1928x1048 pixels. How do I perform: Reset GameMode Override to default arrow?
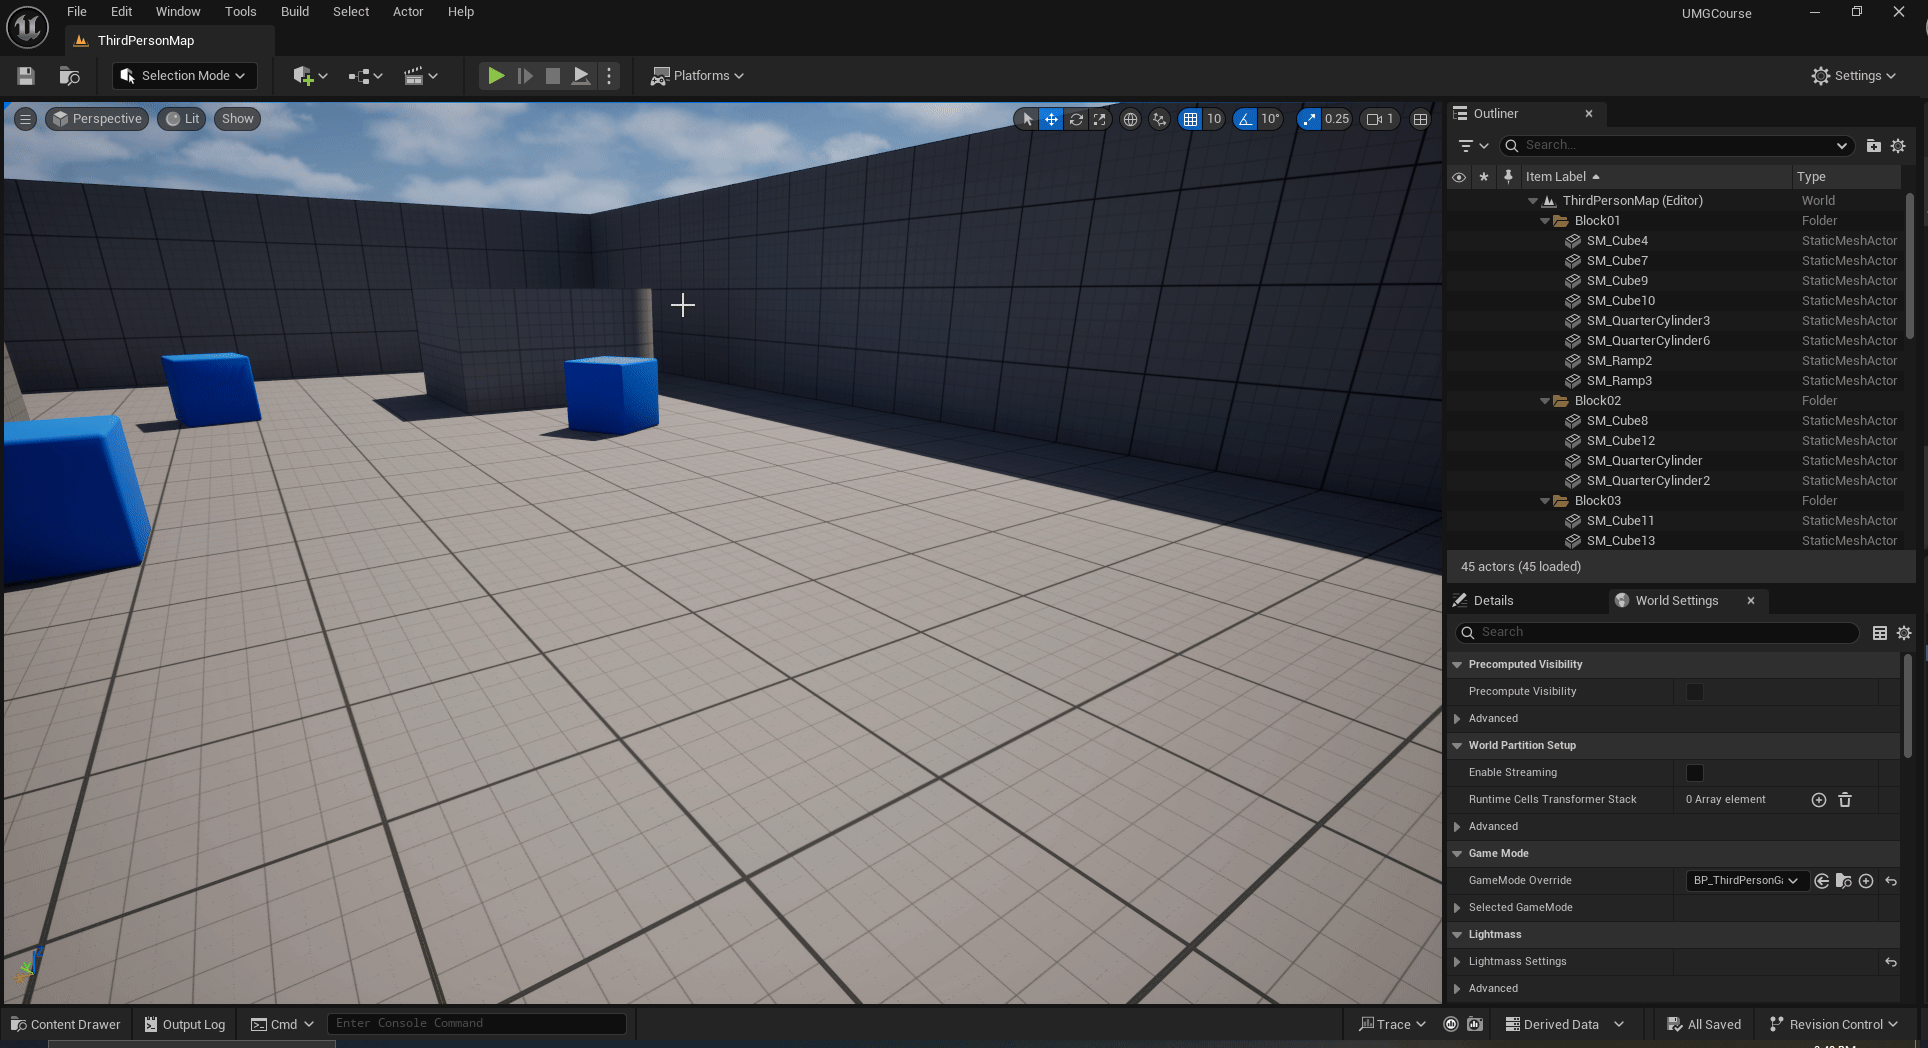point(1891,881)
